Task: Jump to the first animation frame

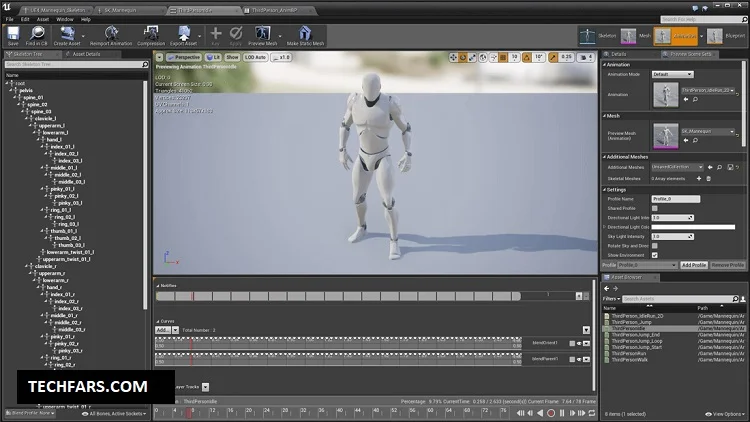Action: point(520,413)
